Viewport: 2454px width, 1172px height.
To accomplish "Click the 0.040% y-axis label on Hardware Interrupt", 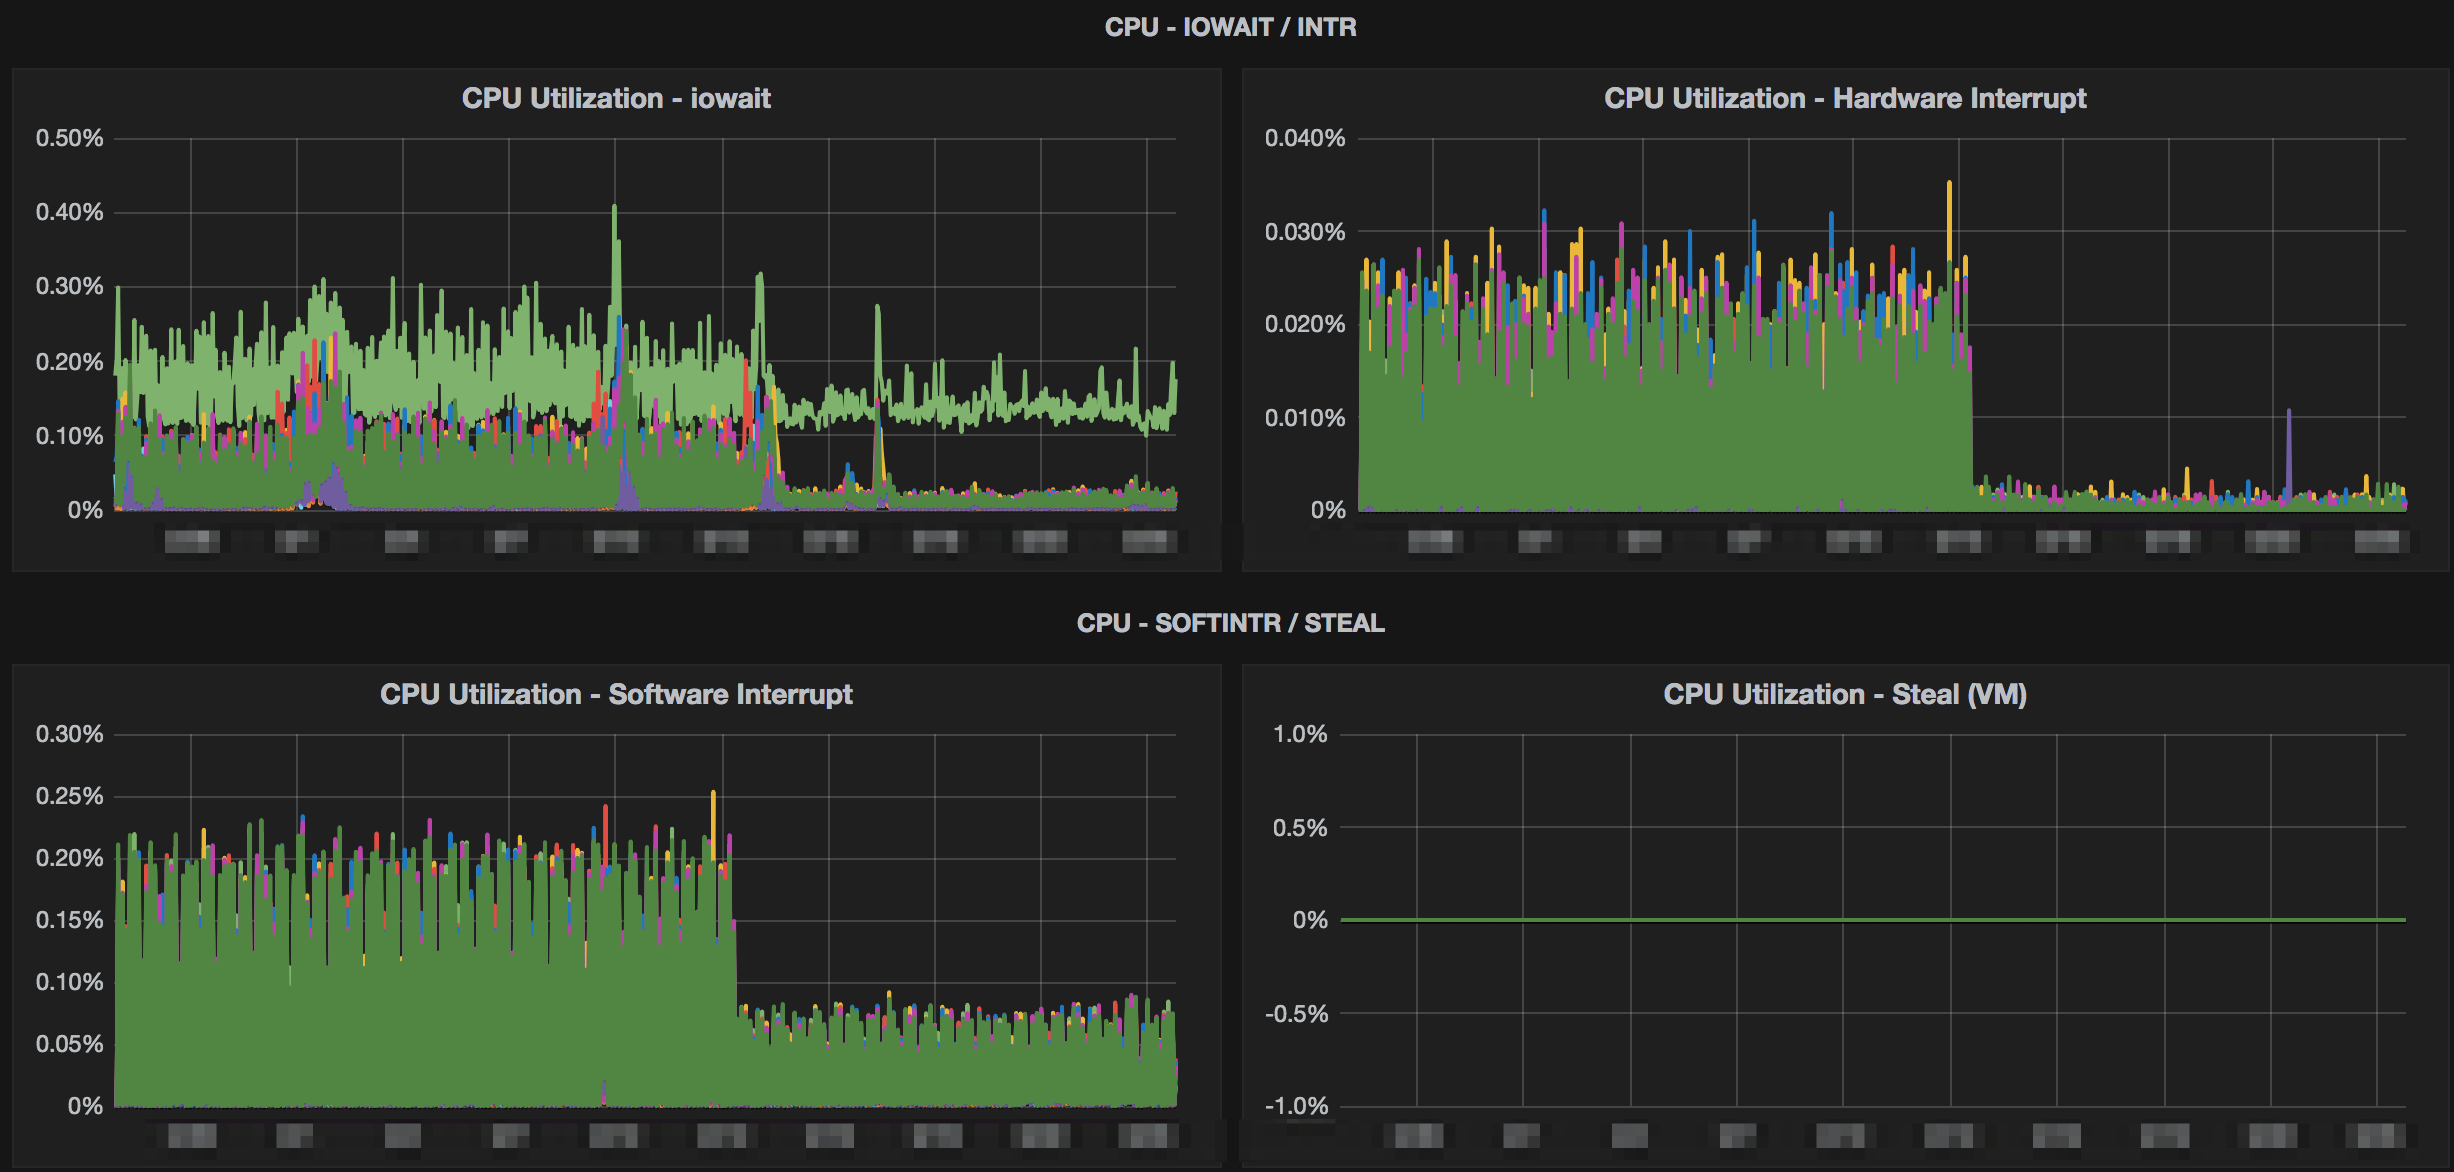I will [1304, 138].
